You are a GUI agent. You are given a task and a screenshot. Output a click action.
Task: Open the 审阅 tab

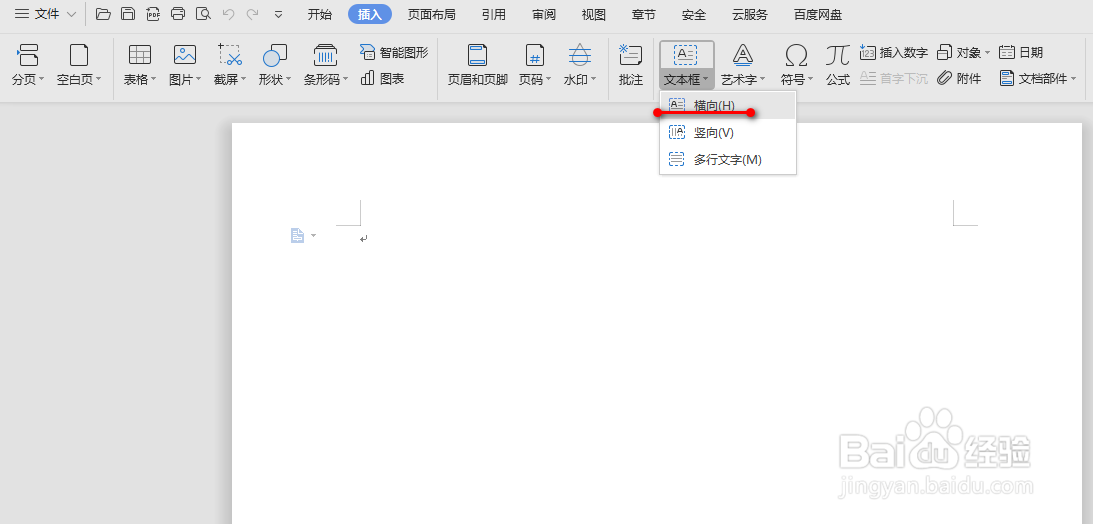pyautogui.click(x=544, y=15)
